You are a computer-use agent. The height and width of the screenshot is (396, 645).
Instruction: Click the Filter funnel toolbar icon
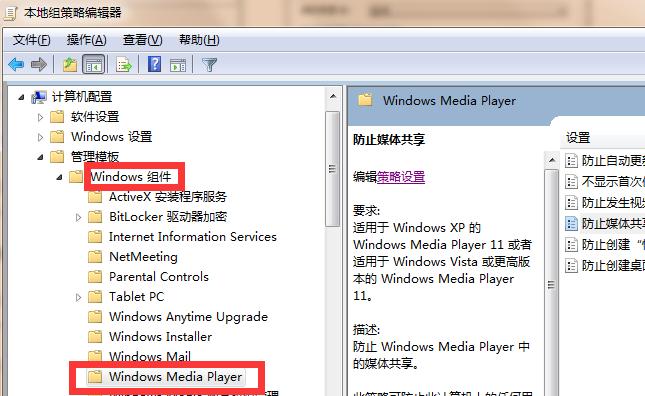tap(209, 65)
